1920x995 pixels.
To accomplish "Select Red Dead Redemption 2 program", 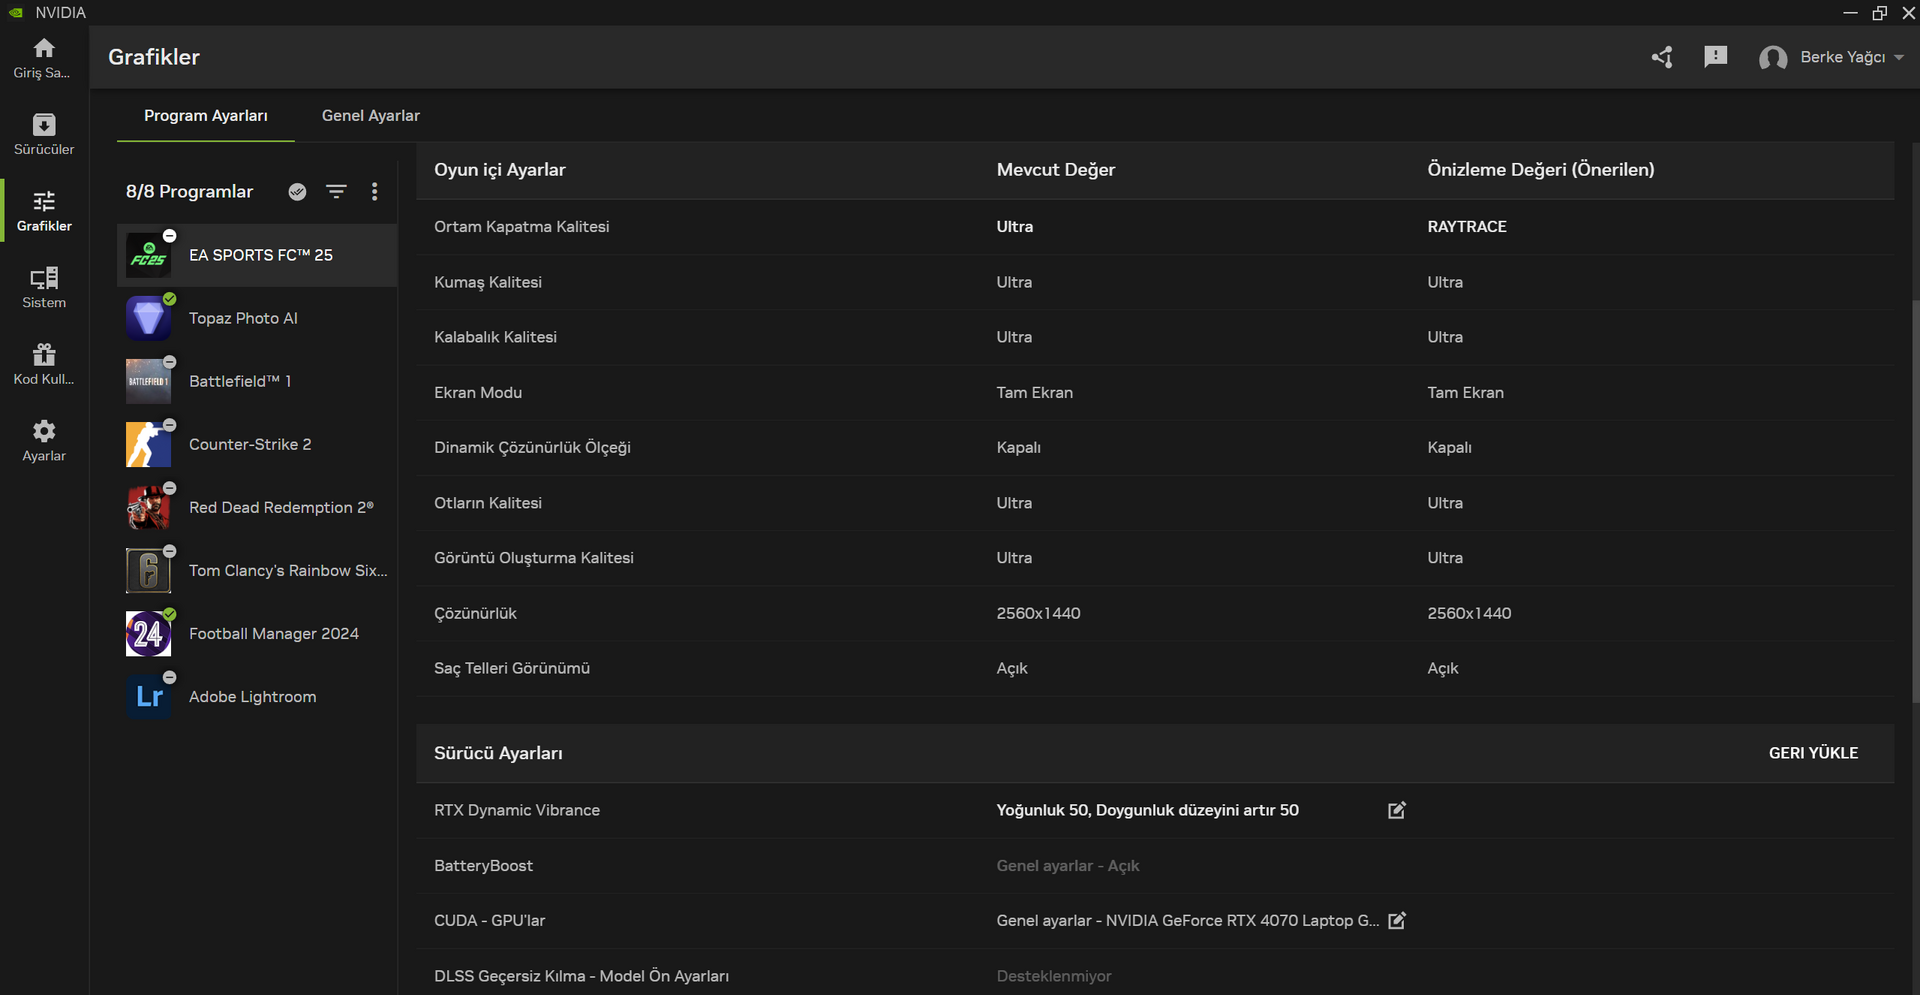I will click(x=280, y=508).
